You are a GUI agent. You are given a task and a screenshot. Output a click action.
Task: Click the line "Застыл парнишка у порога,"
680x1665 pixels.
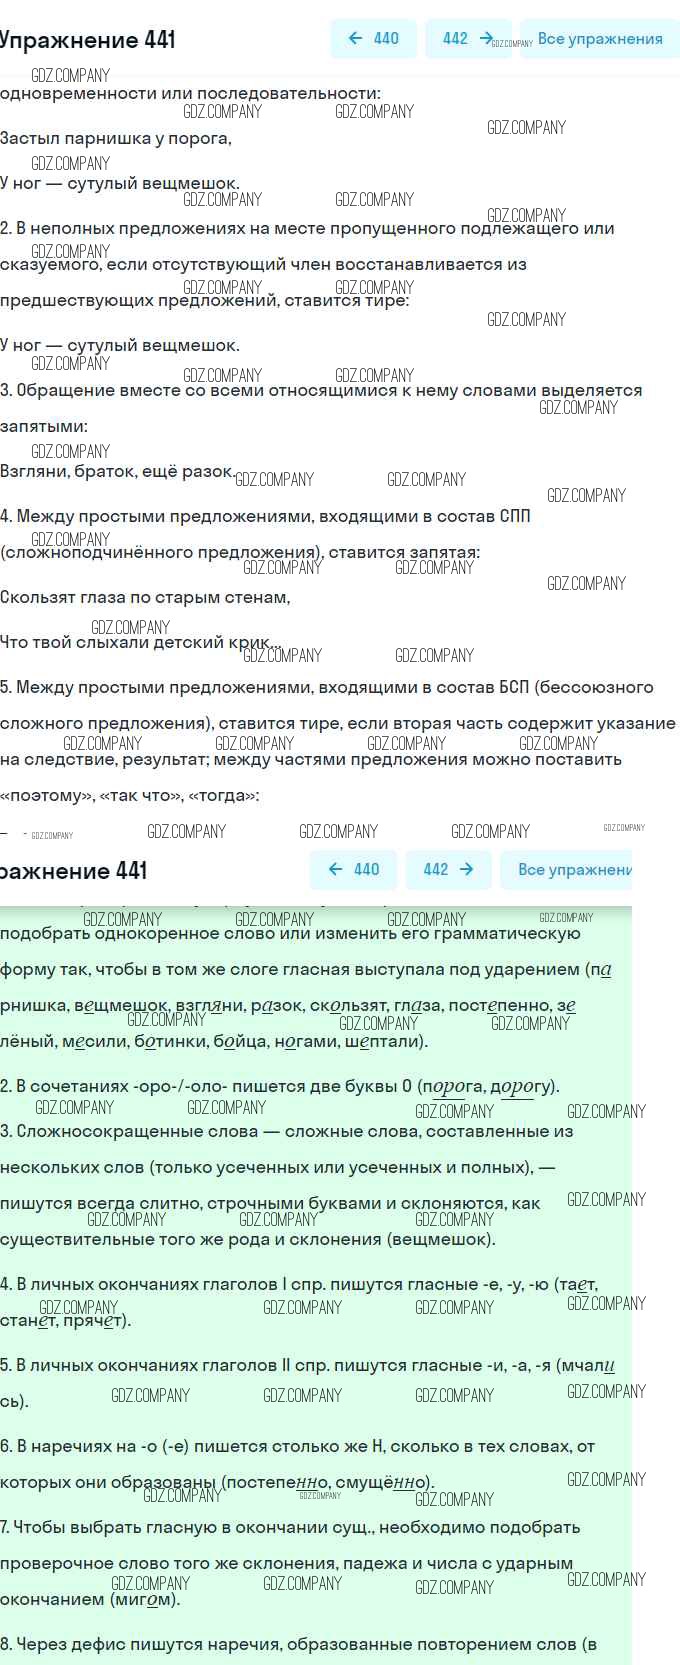click(x=116, y=139)
